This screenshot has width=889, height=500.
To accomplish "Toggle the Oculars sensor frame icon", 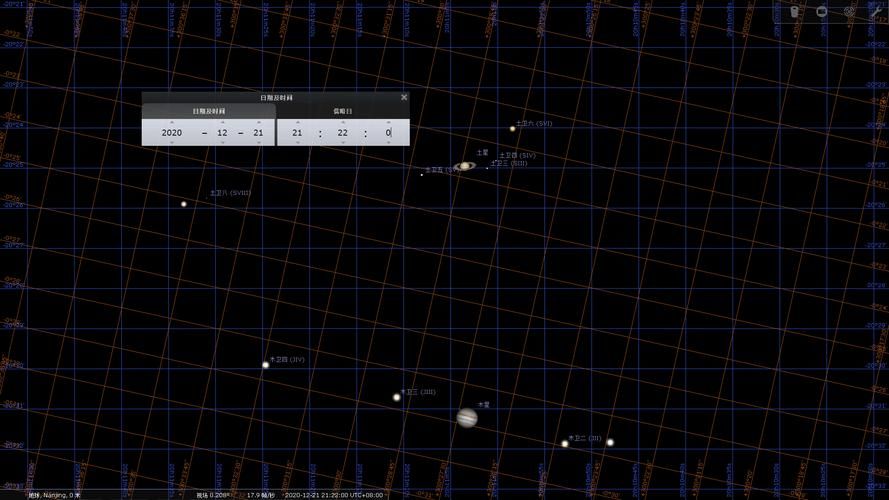I will (822, 11).
